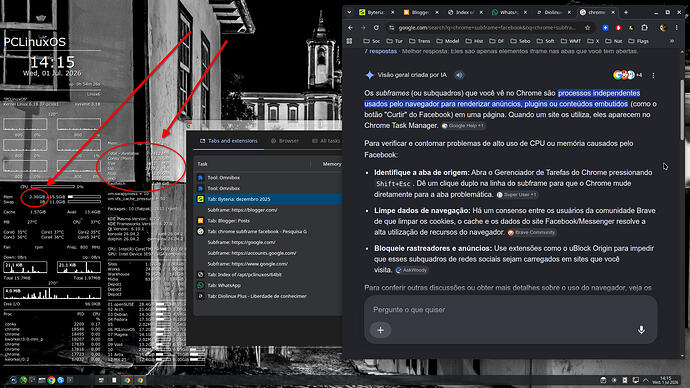
Task: Add attachment with the plus button
Action: 381,330
